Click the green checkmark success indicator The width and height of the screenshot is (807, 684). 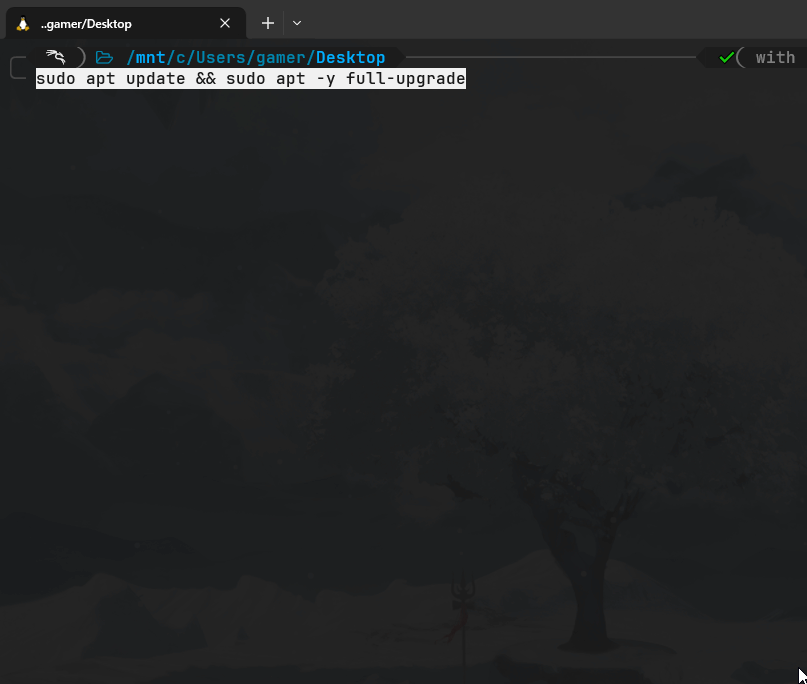click(725, 57)
